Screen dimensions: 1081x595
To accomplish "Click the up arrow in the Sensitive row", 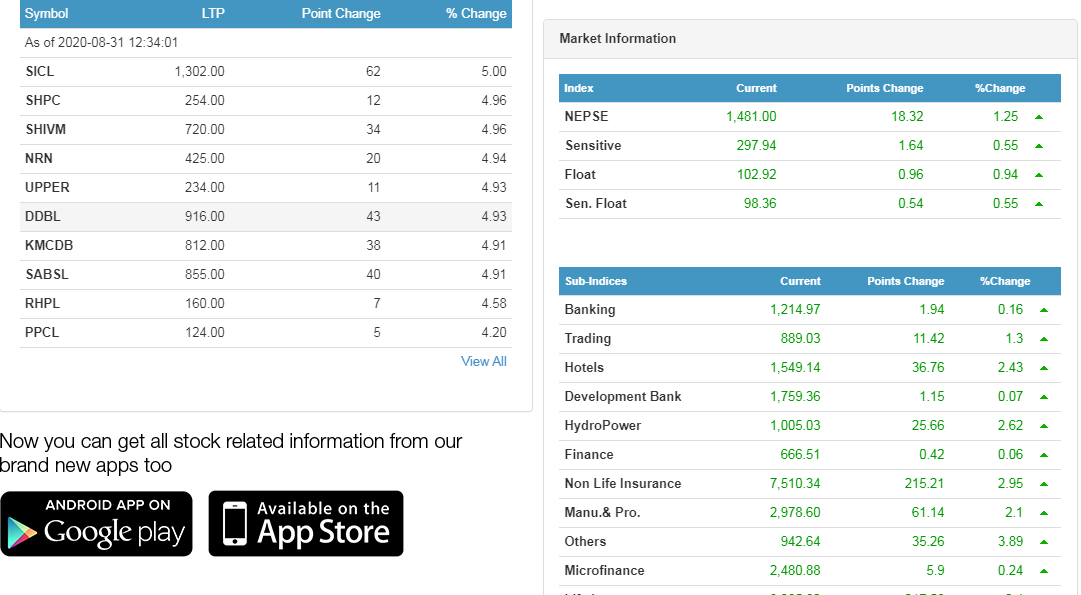I will pyautogui.click(x=1039, y=146).
